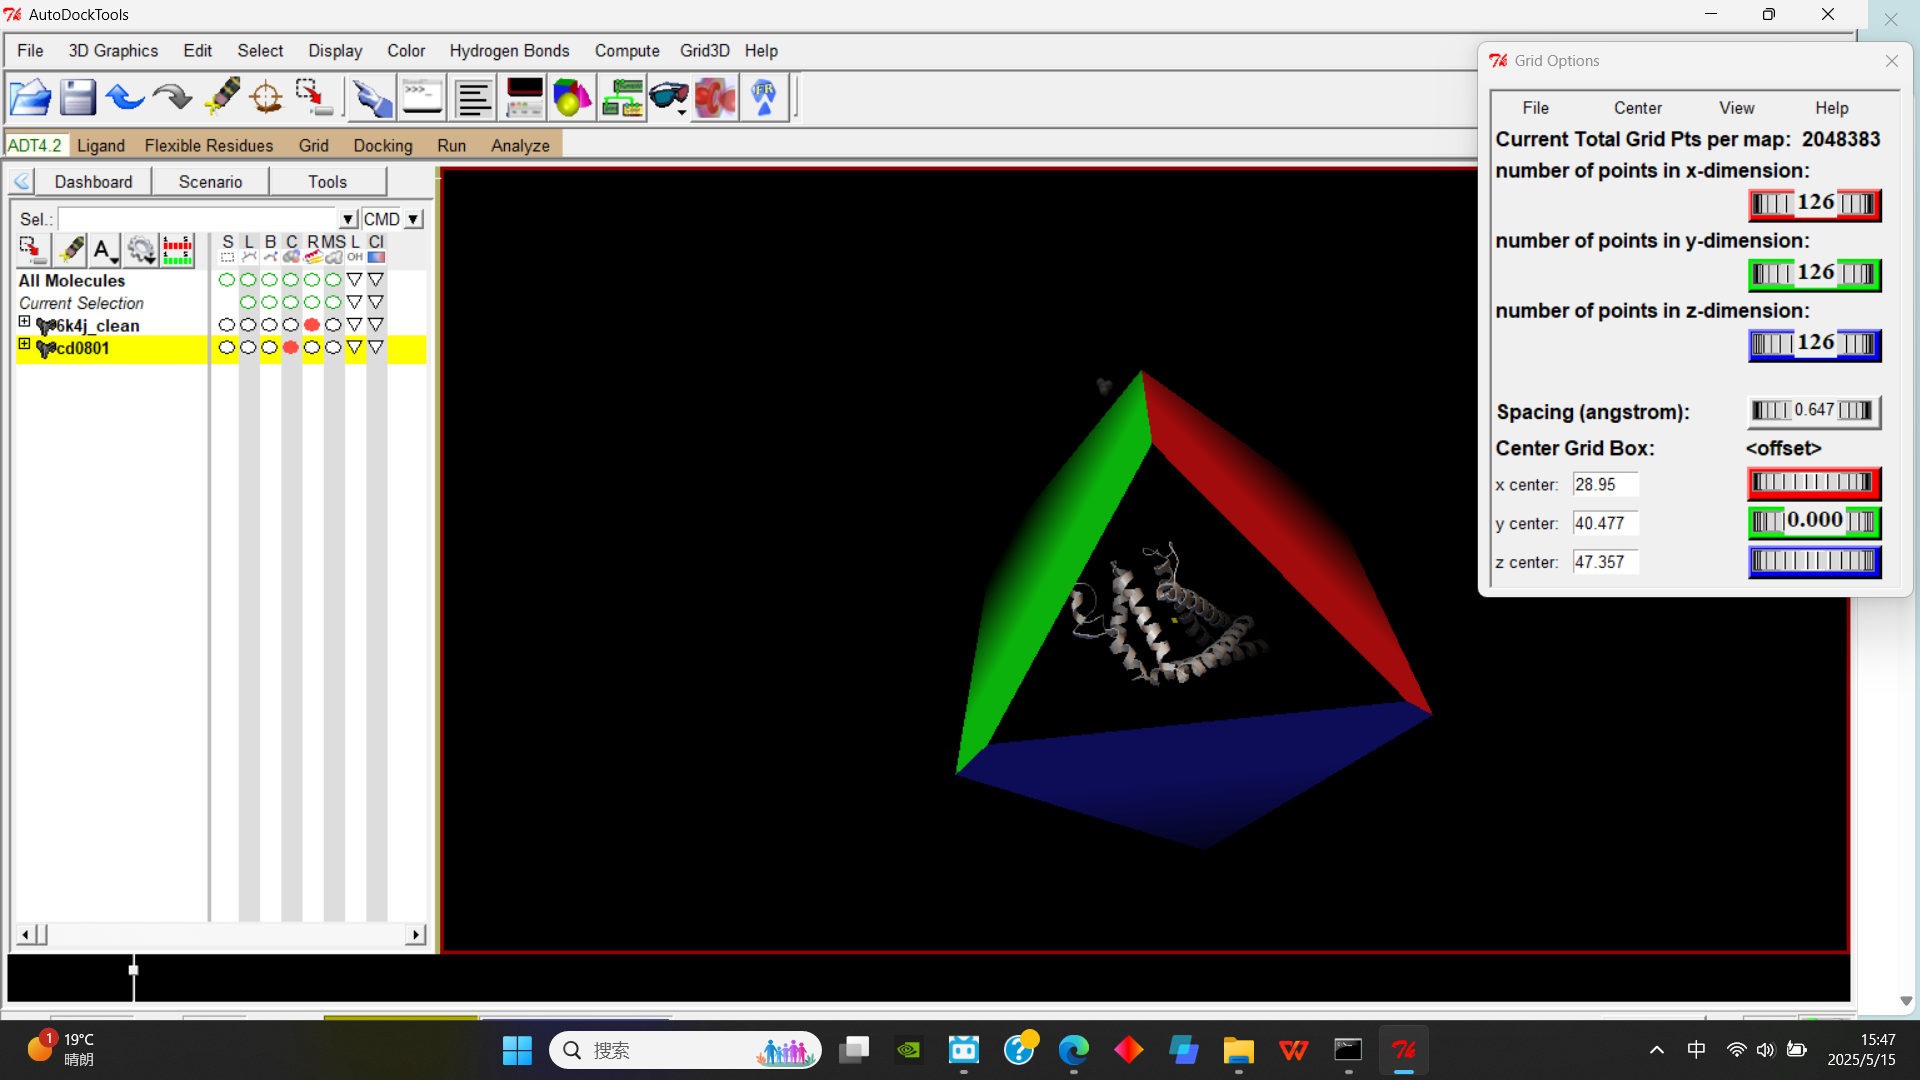Switch to the Scenario tab
Screen dimensions: 1920x1080
tap(210, 182)
